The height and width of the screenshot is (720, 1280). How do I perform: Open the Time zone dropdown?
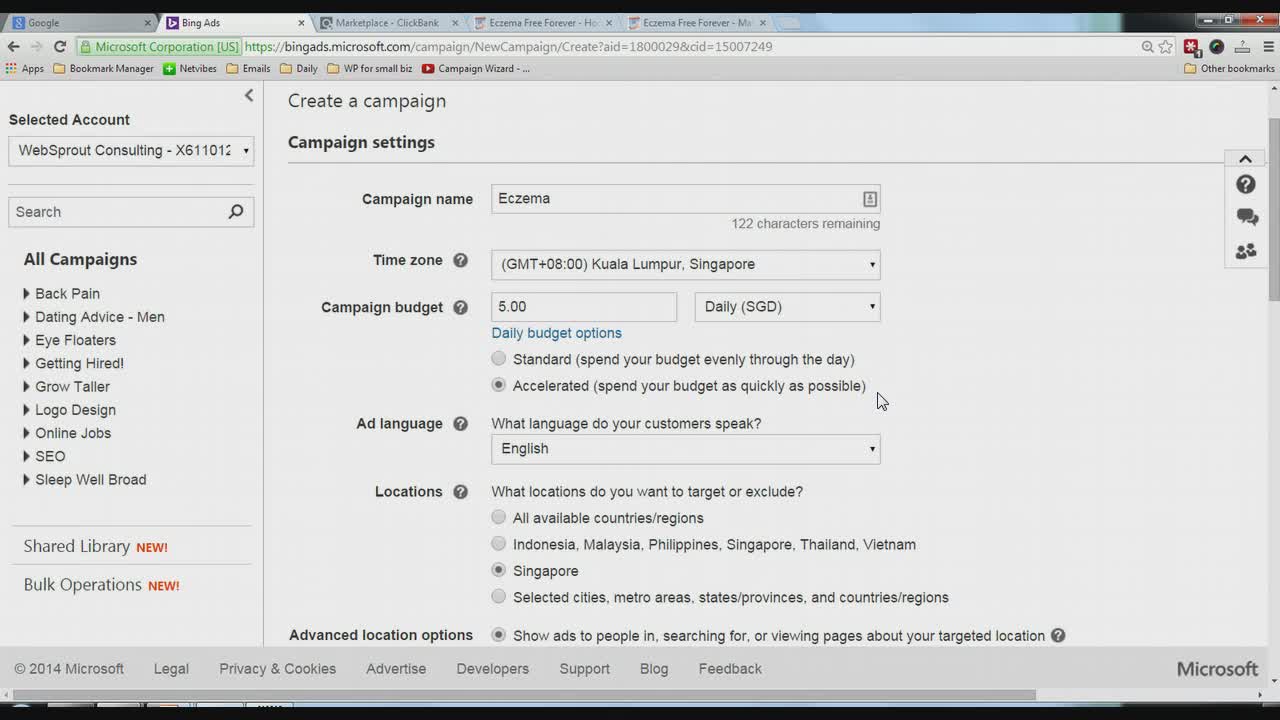coord(686,265)
